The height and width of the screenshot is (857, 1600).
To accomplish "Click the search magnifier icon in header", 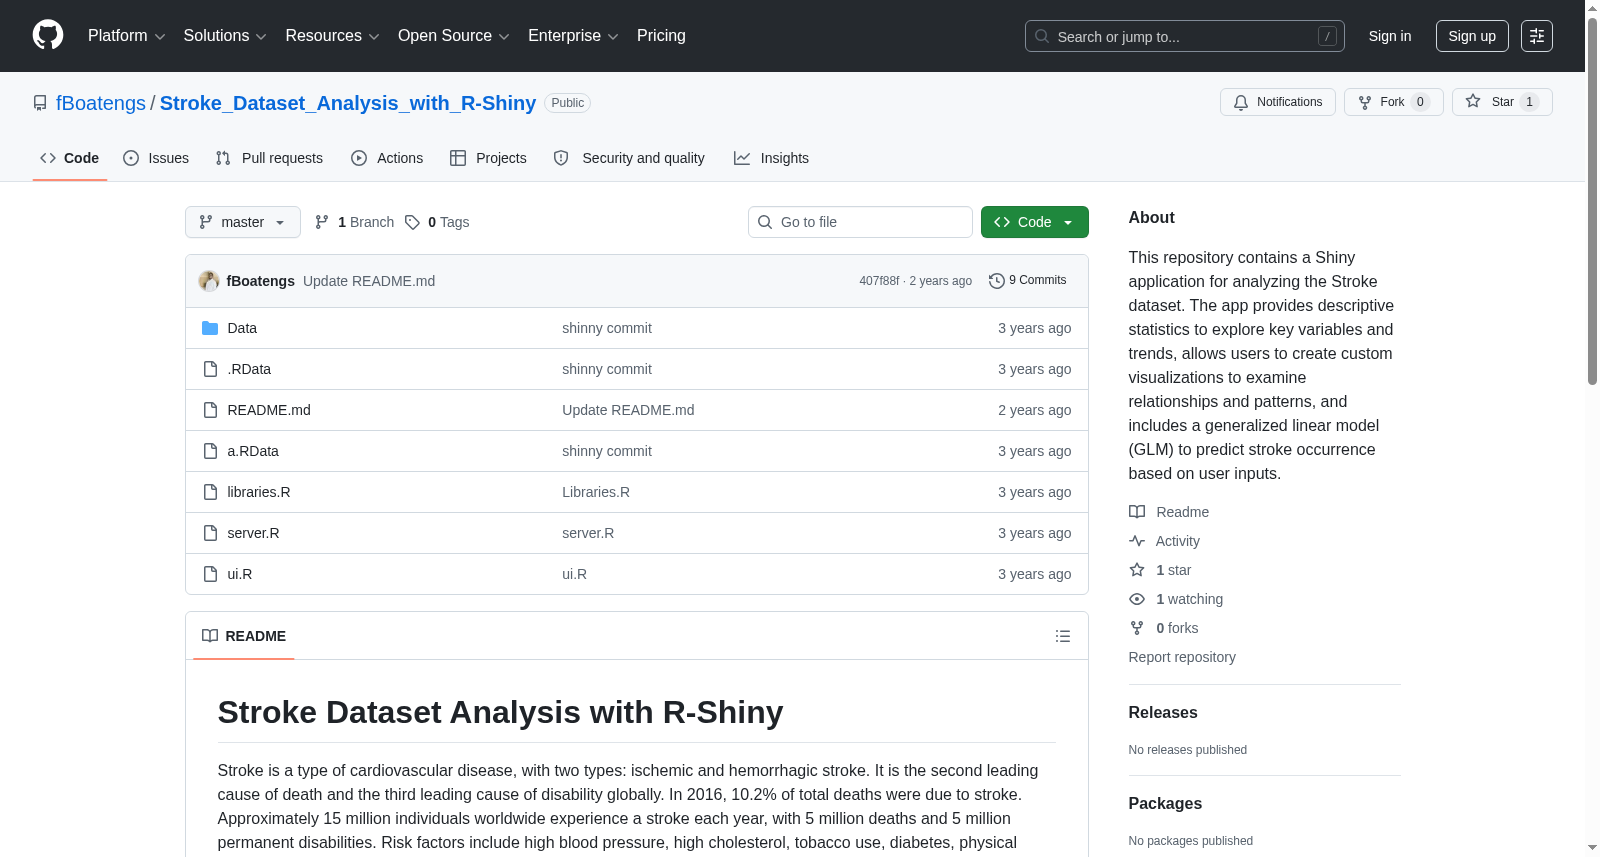I will pos(1042,36).
